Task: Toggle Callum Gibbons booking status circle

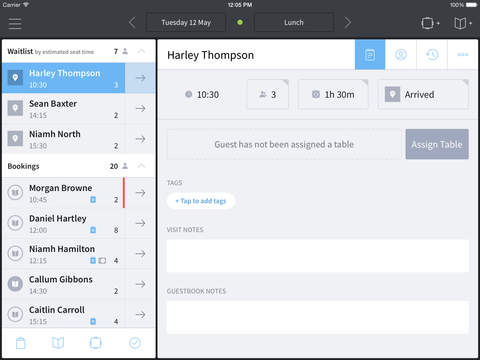Action: 15,284
